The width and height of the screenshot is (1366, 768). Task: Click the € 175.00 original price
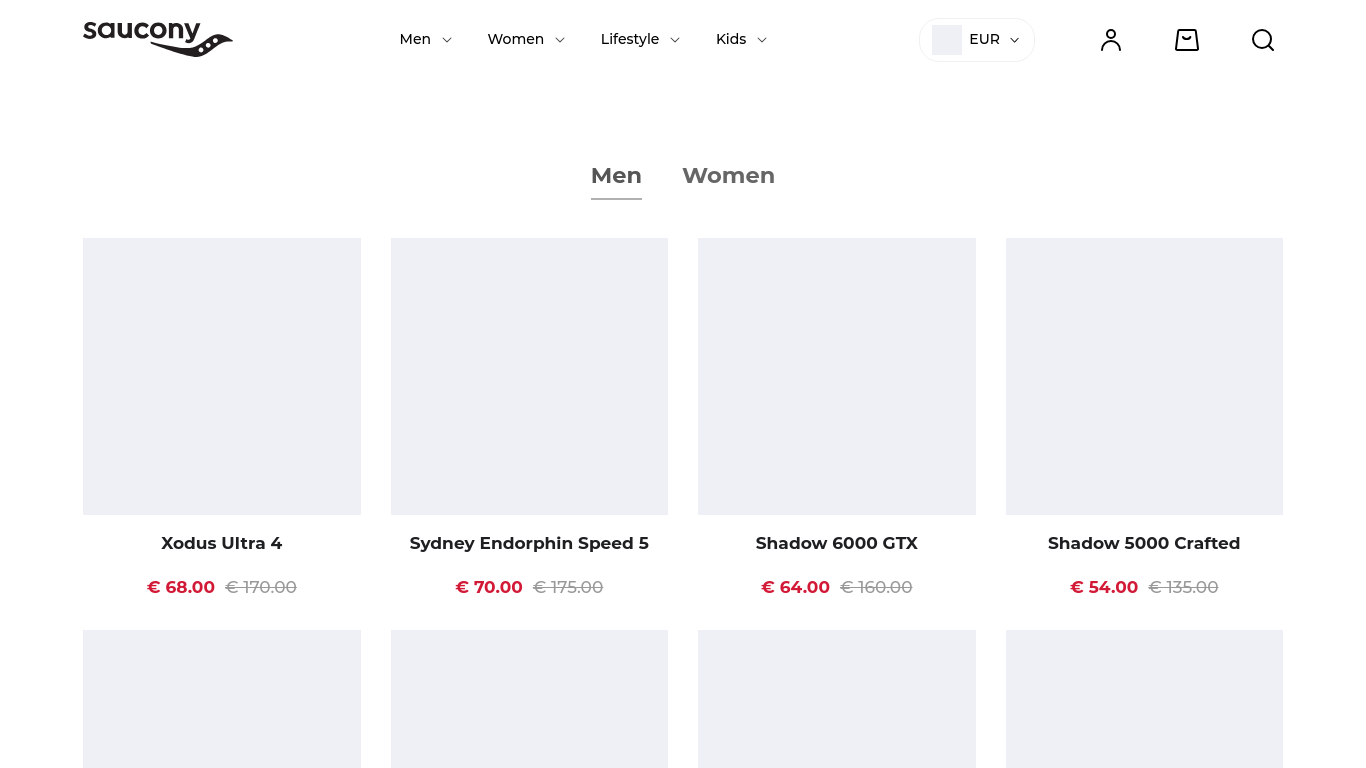(x=568, y=587)
